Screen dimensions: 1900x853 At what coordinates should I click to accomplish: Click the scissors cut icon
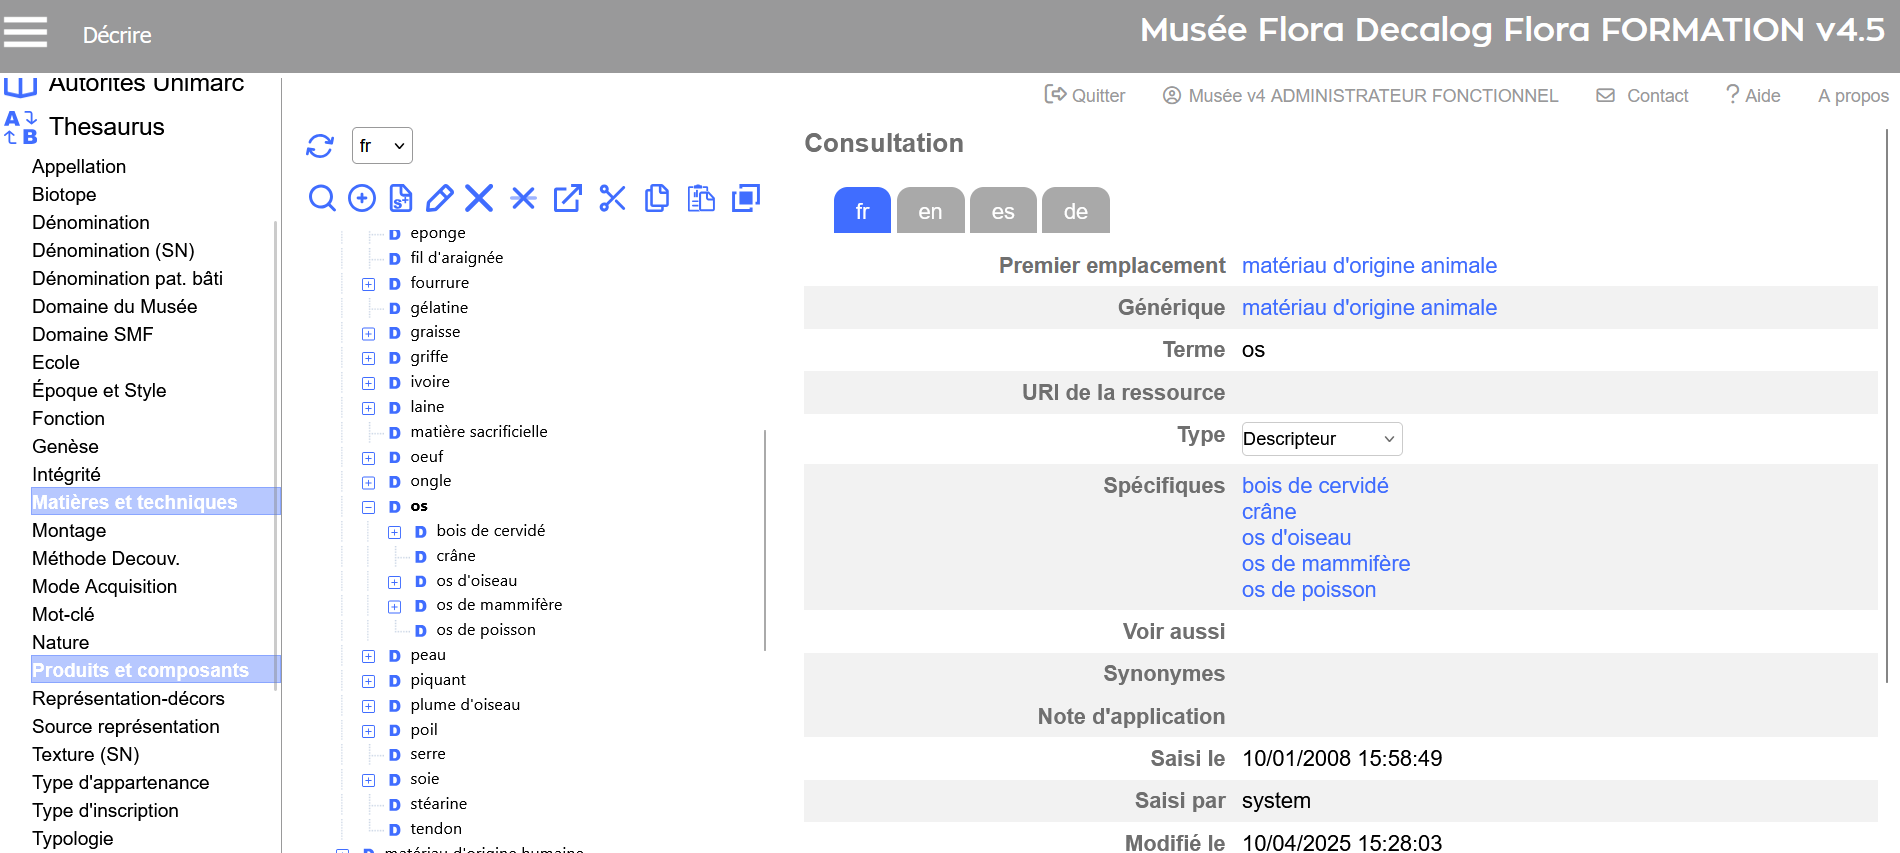point(612,198)
